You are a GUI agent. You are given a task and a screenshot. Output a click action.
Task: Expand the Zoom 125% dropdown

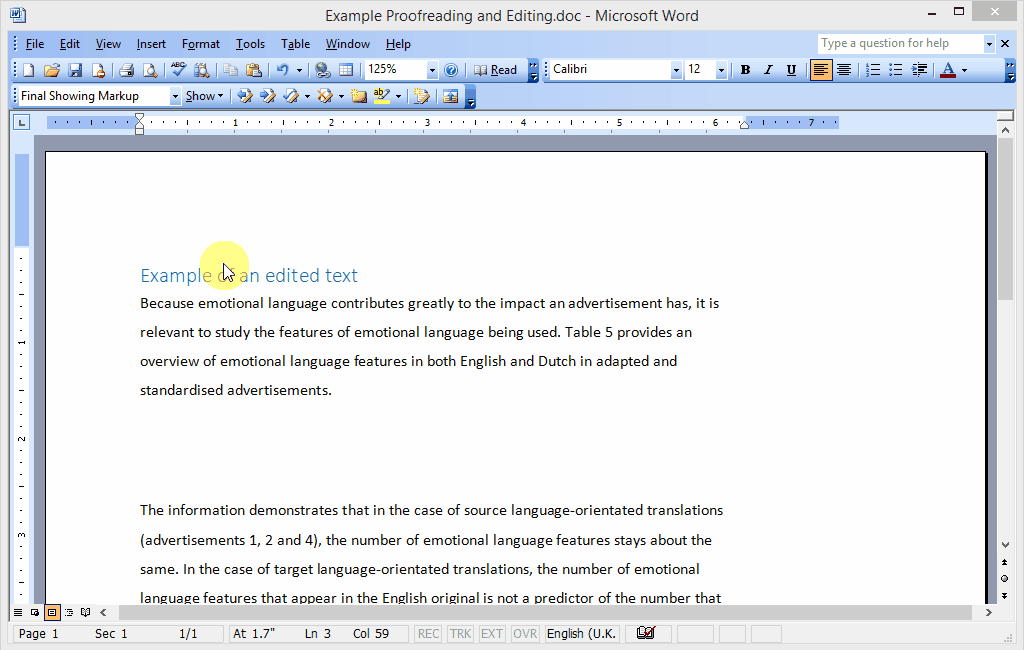tap(432, 70)
